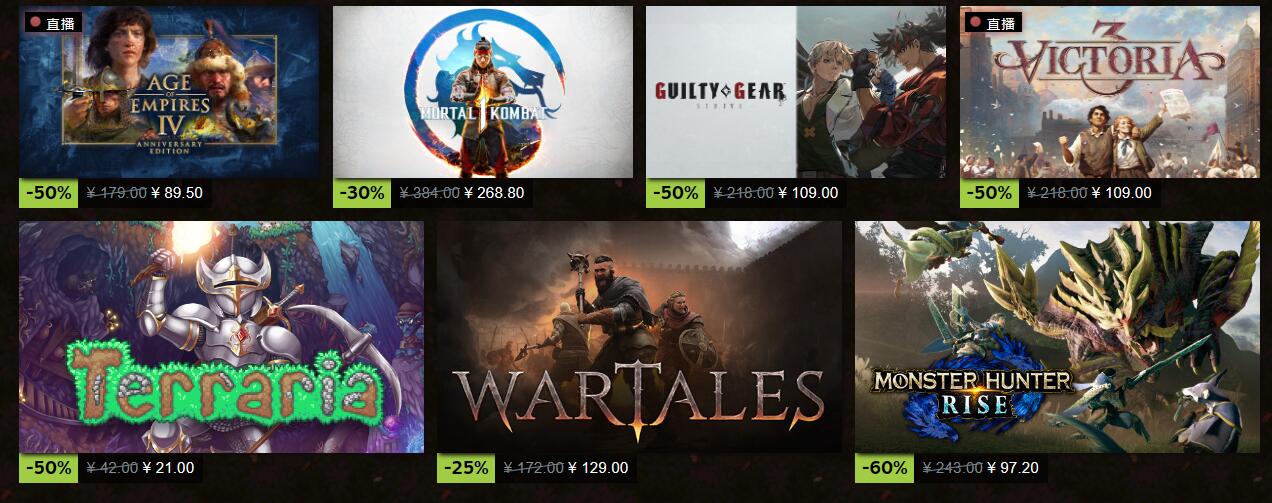Open the Mortal Kombat 1 game capsule
1272x503 pixels.
[483, 92]
